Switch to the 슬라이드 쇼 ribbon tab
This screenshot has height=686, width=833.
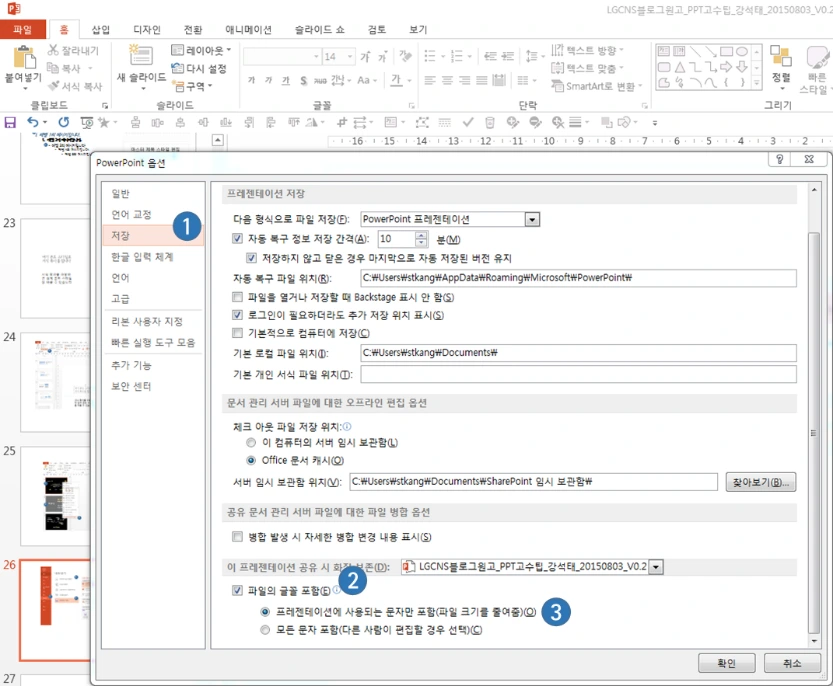tap(319, 29)
